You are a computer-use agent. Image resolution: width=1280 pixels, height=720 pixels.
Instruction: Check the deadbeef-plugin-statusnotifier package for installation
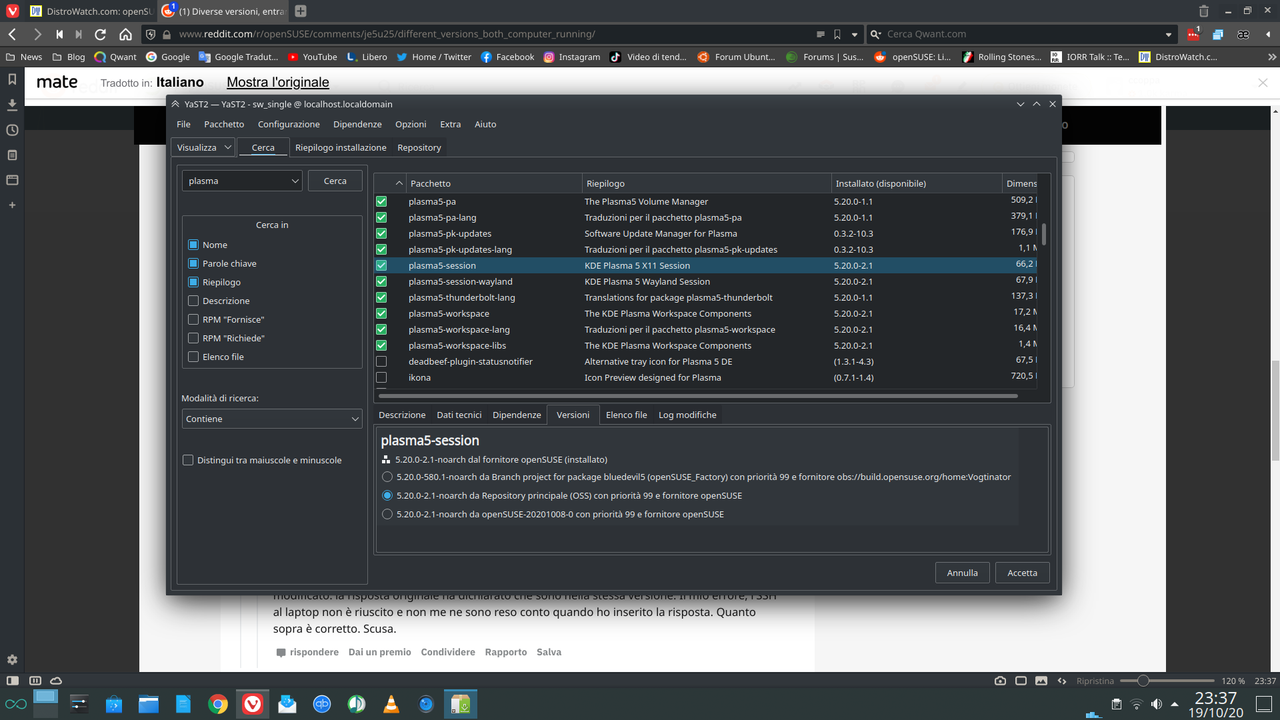point(381,361)
